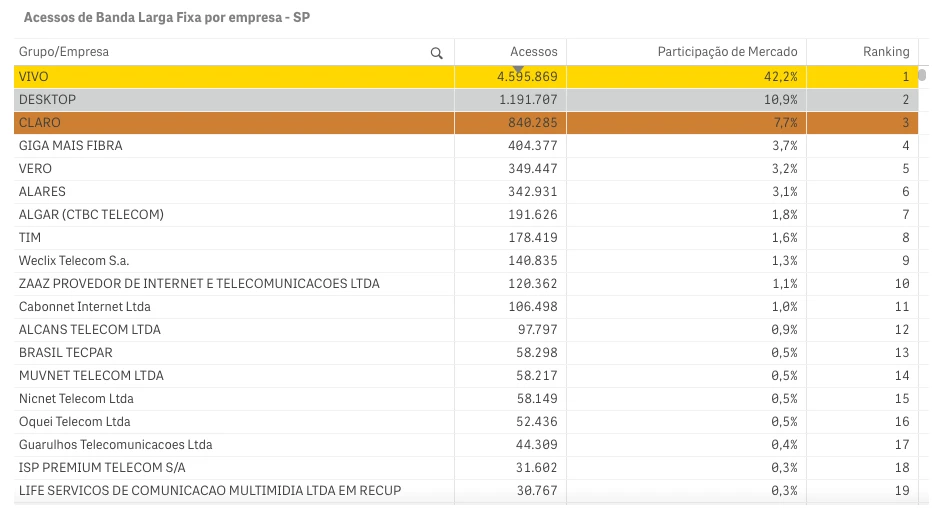
Task: Sort by Participação de Mercado column
Action: tap(727, 52)
